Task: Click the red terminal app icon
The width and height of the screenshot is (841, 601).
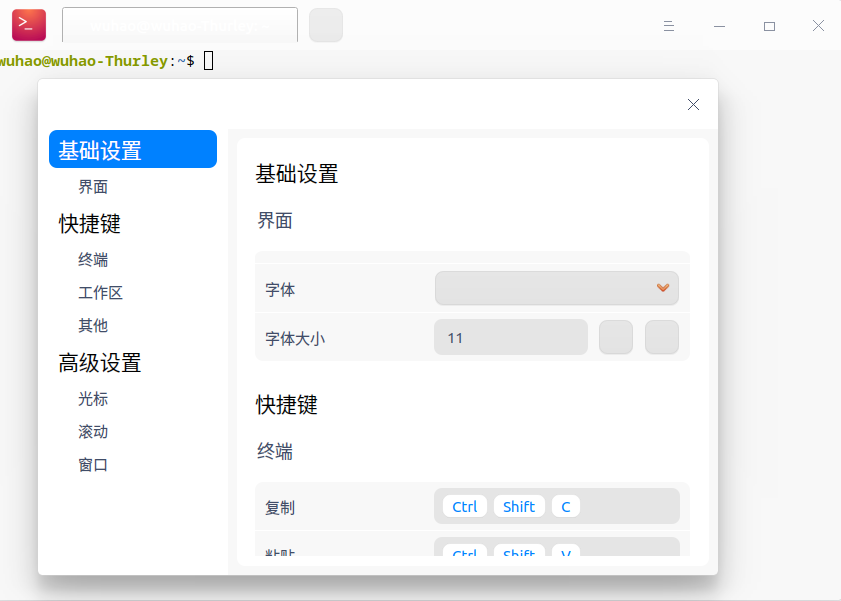Action: [x=29, y=25]
